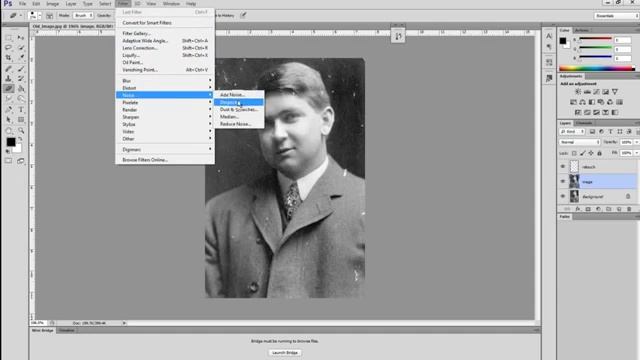Choose Dust & Scratches filter
The image size is (640, 360).
tap(239, 109)
